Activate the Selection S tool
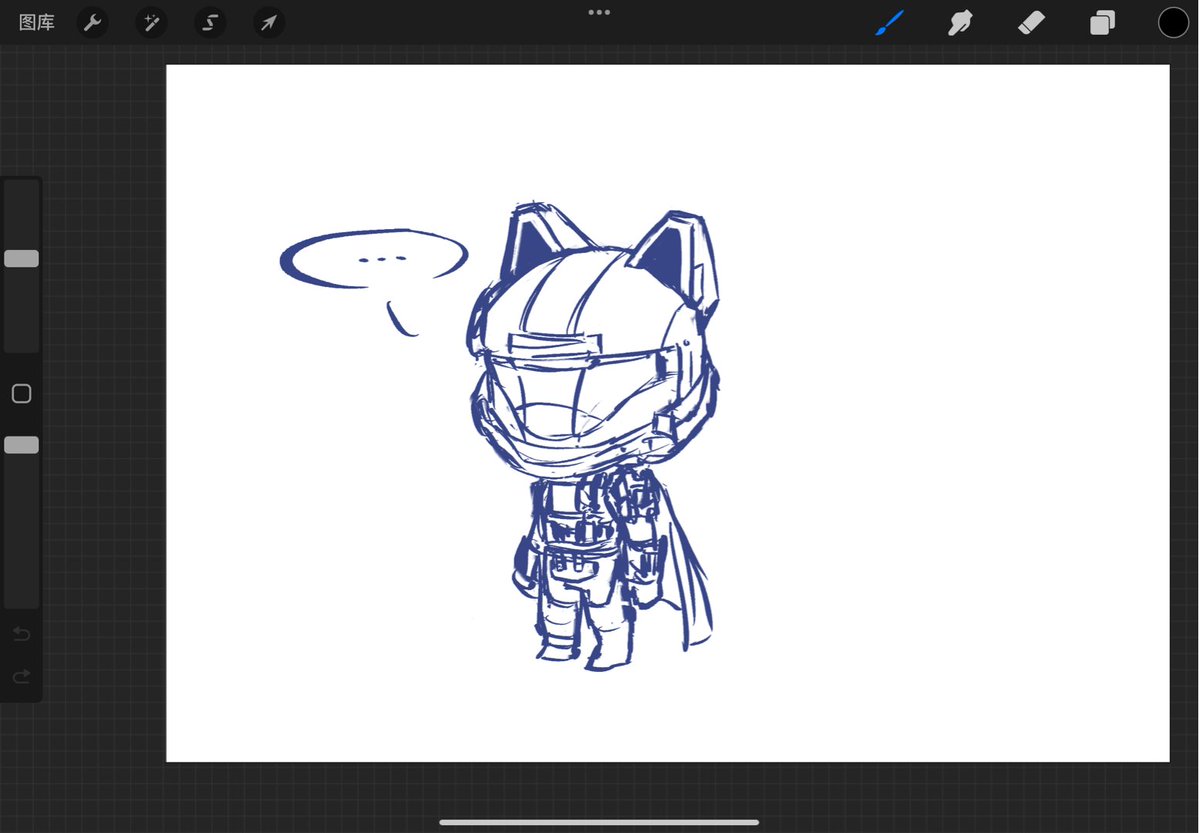Viewport: 1199px width, 833px height. pyautogui.click(x=210, y=23)
